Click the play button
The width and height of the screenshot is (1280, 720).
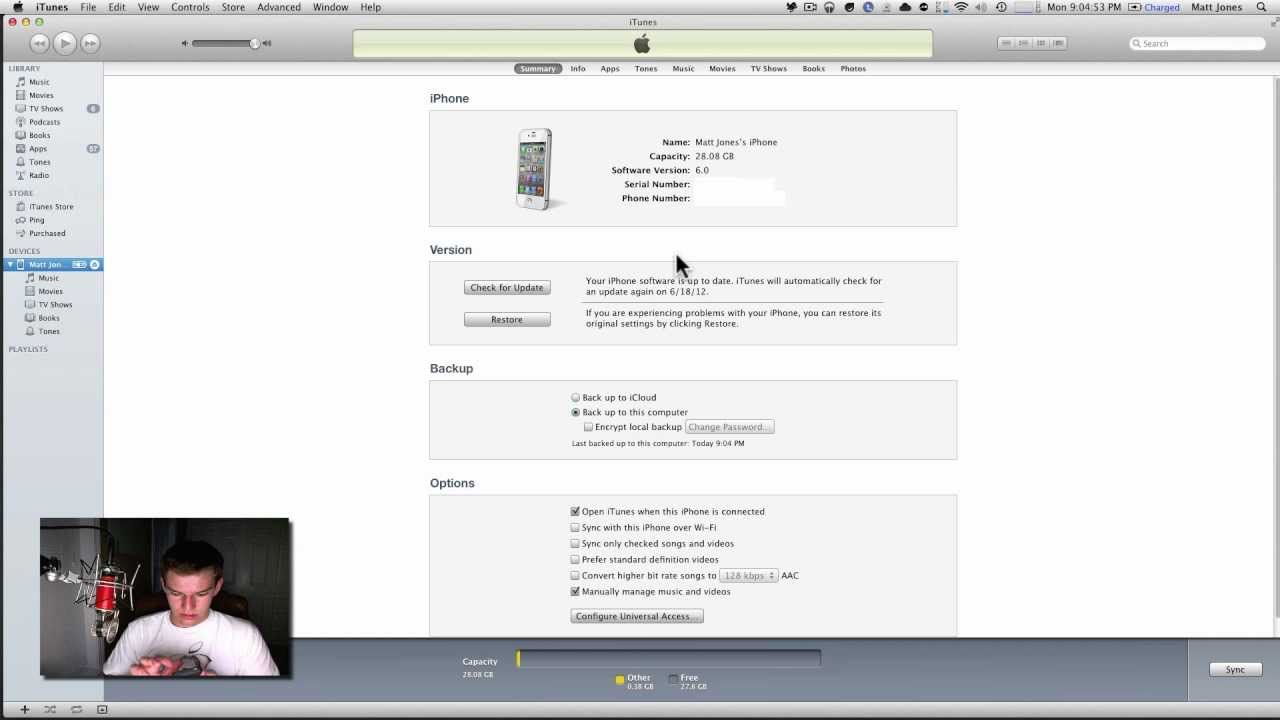64,43
